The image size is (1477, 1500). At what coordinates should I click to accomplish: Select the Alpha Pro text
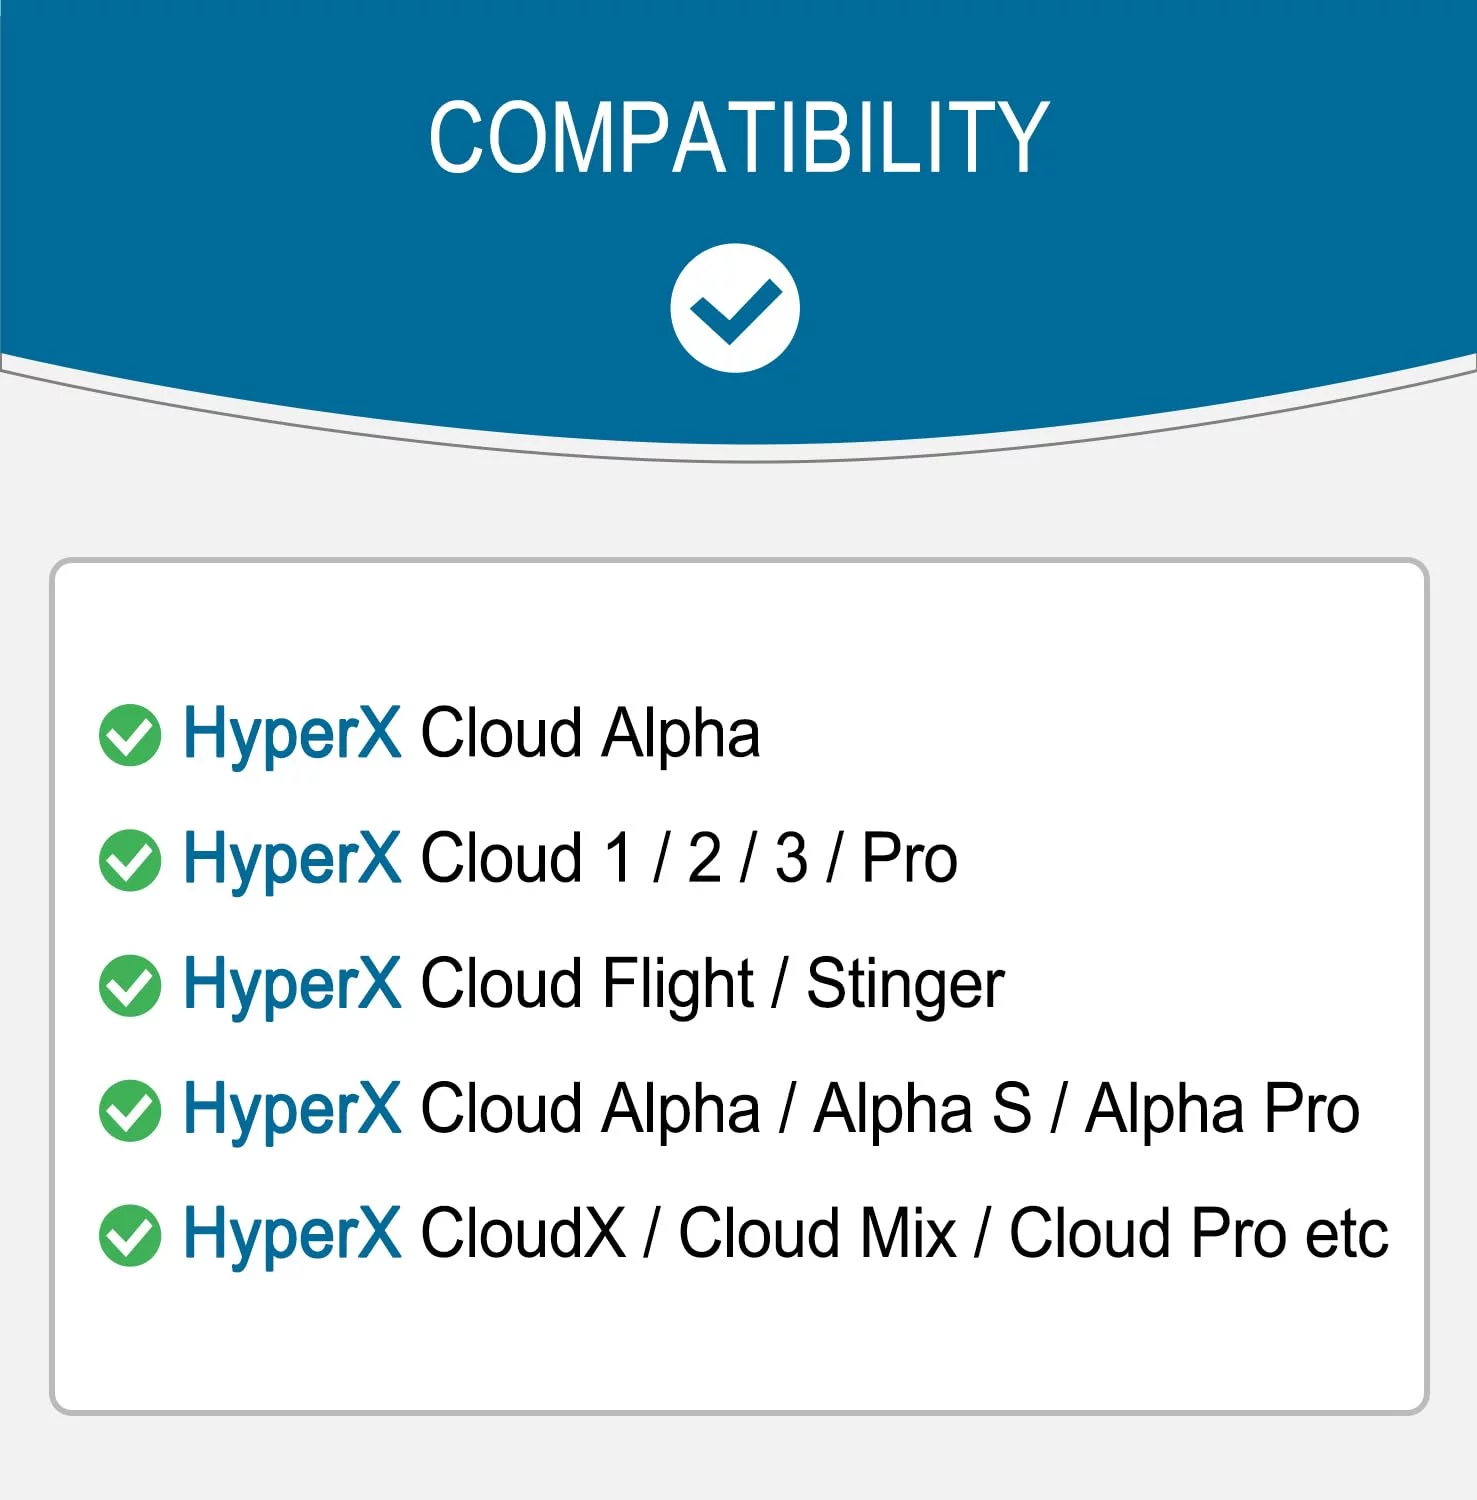pos(1222,1110)
